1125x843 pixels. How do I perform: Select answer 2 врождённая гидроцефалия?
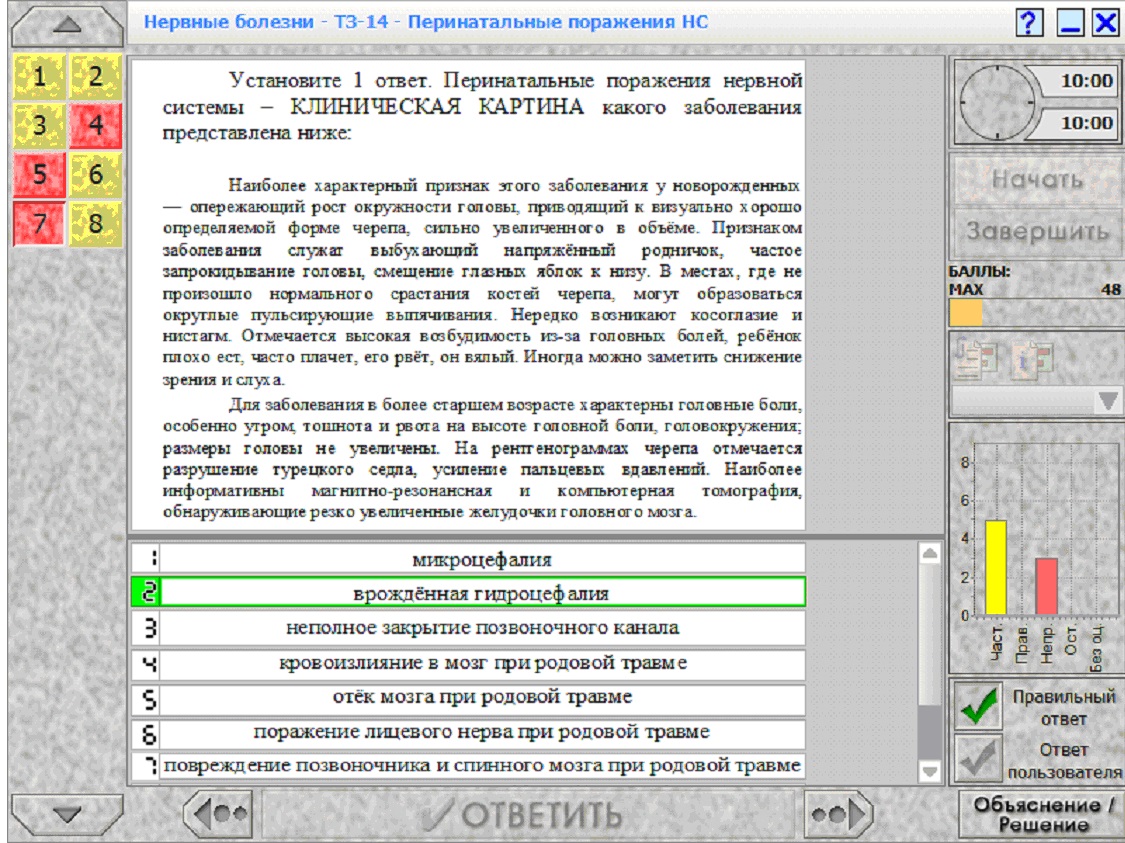(469, 593)
